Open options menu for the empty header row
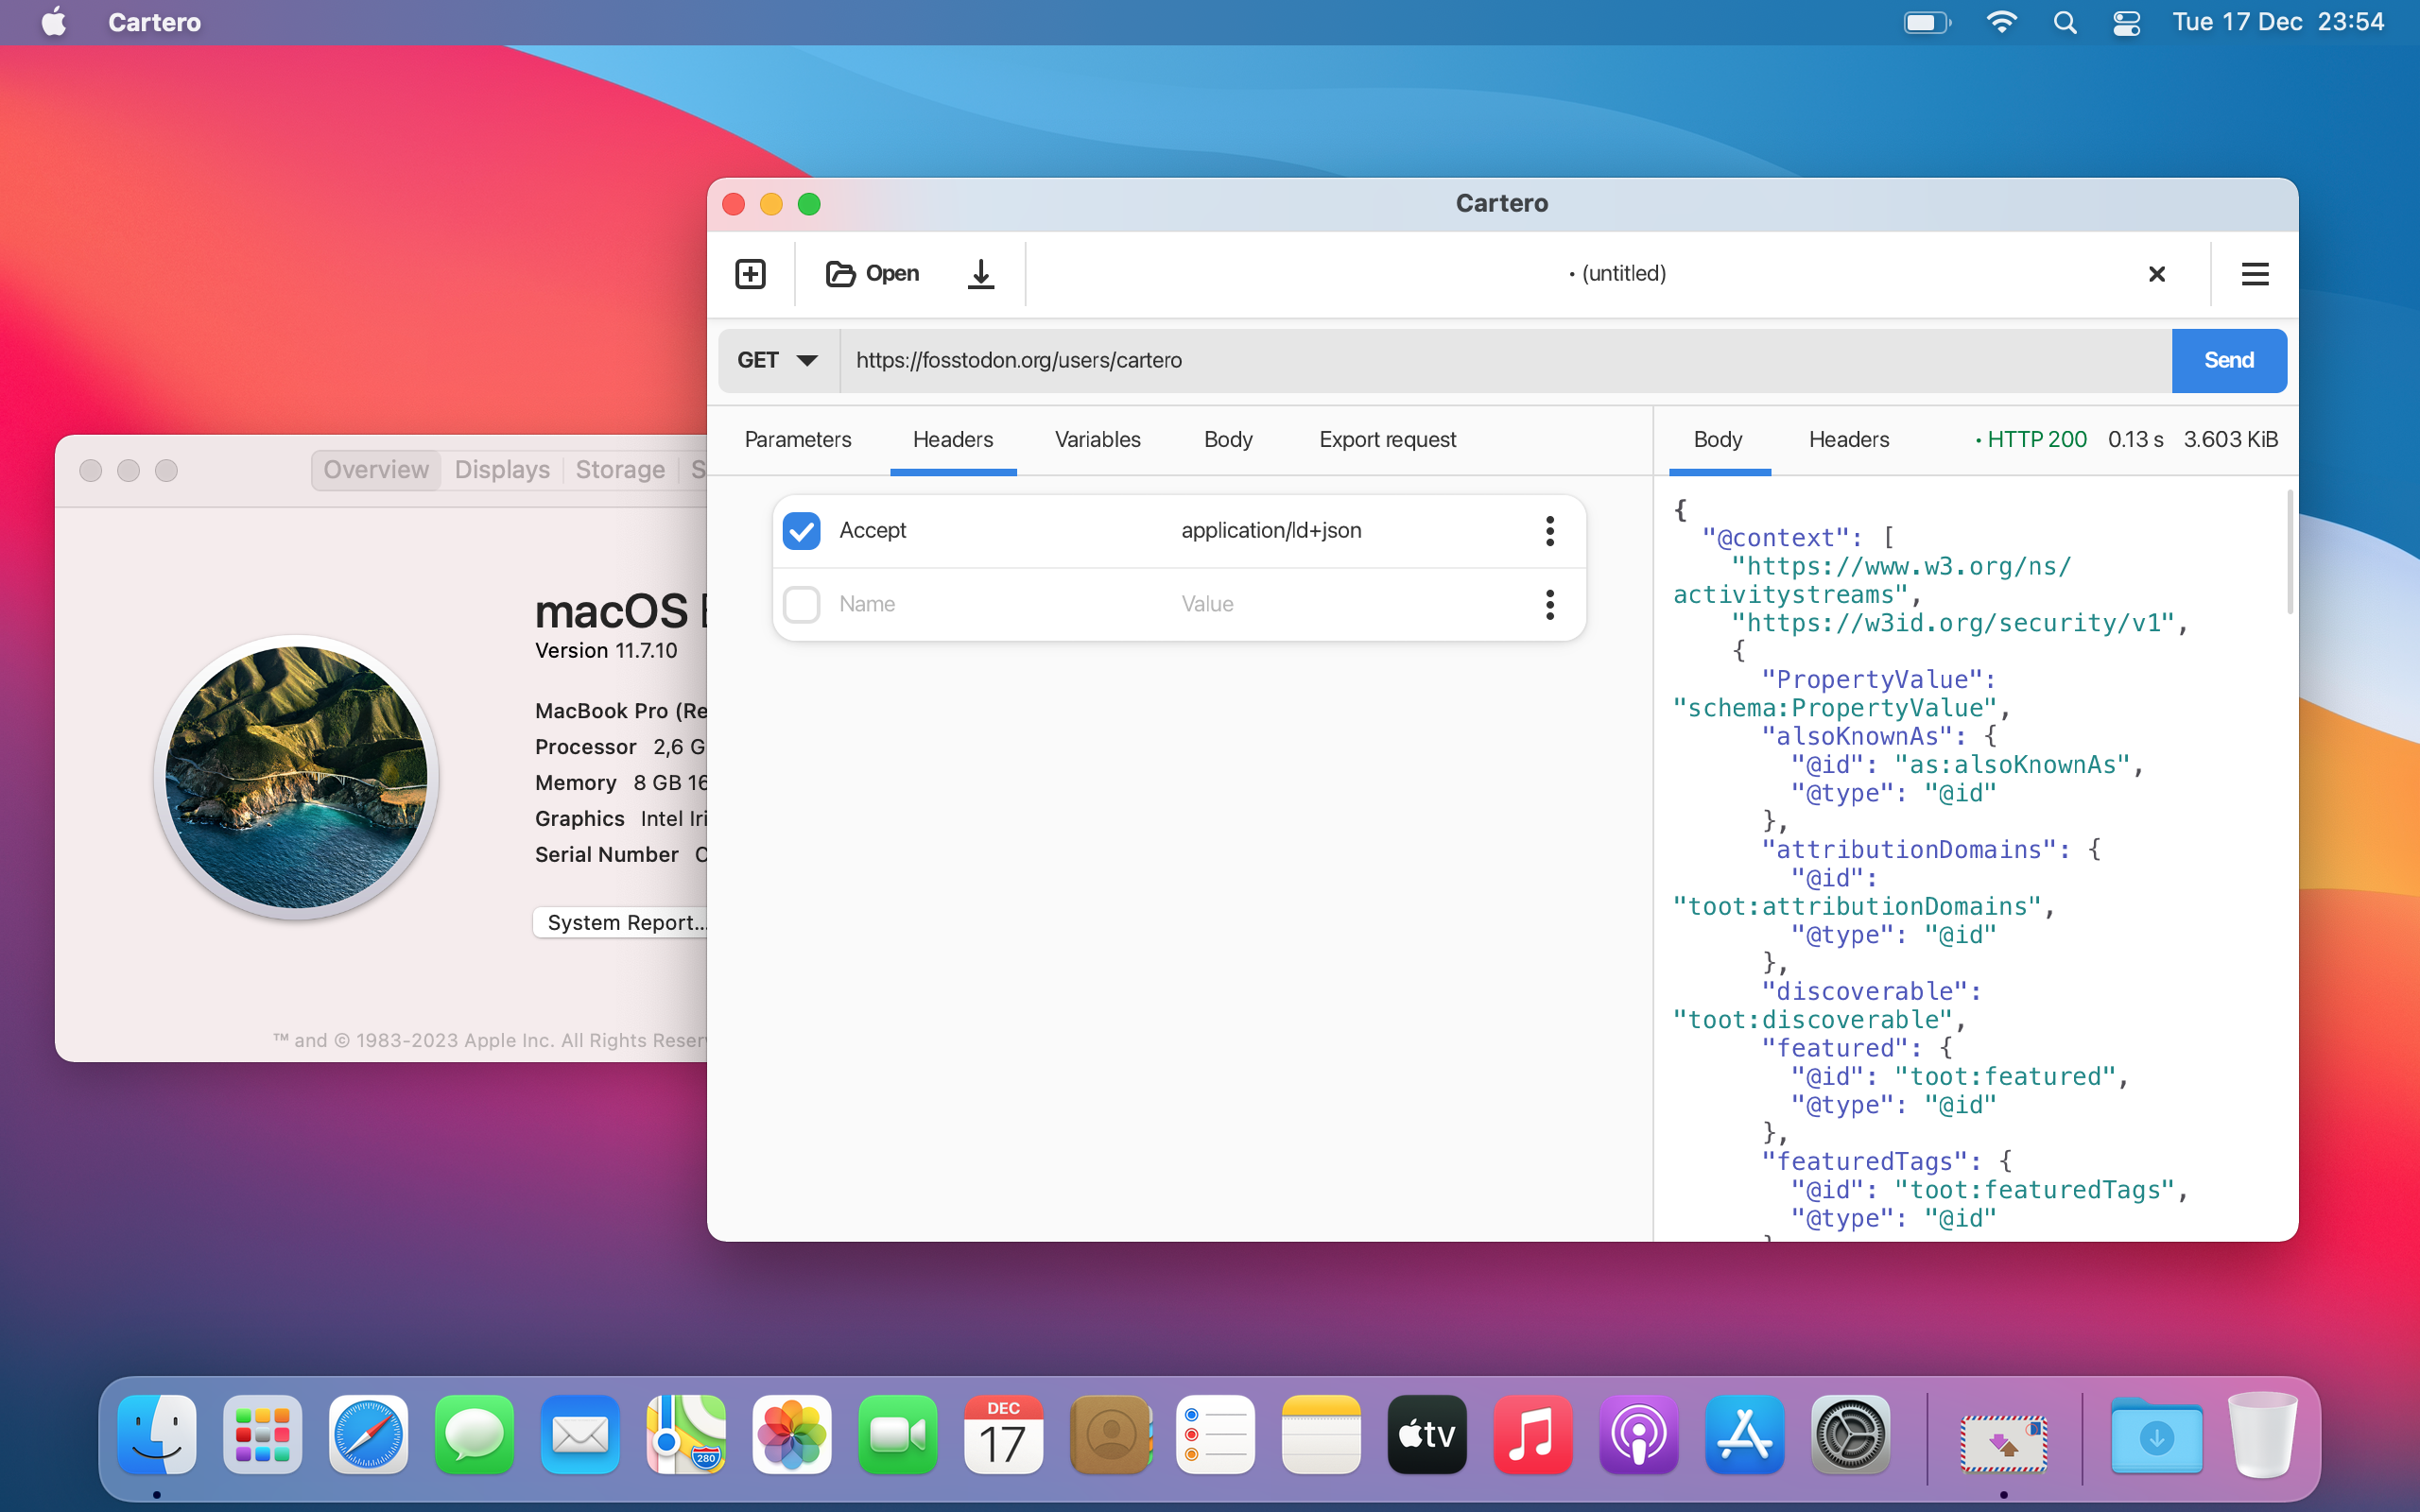The width and height of the screenshot is (2420, 1512). 1550,604
